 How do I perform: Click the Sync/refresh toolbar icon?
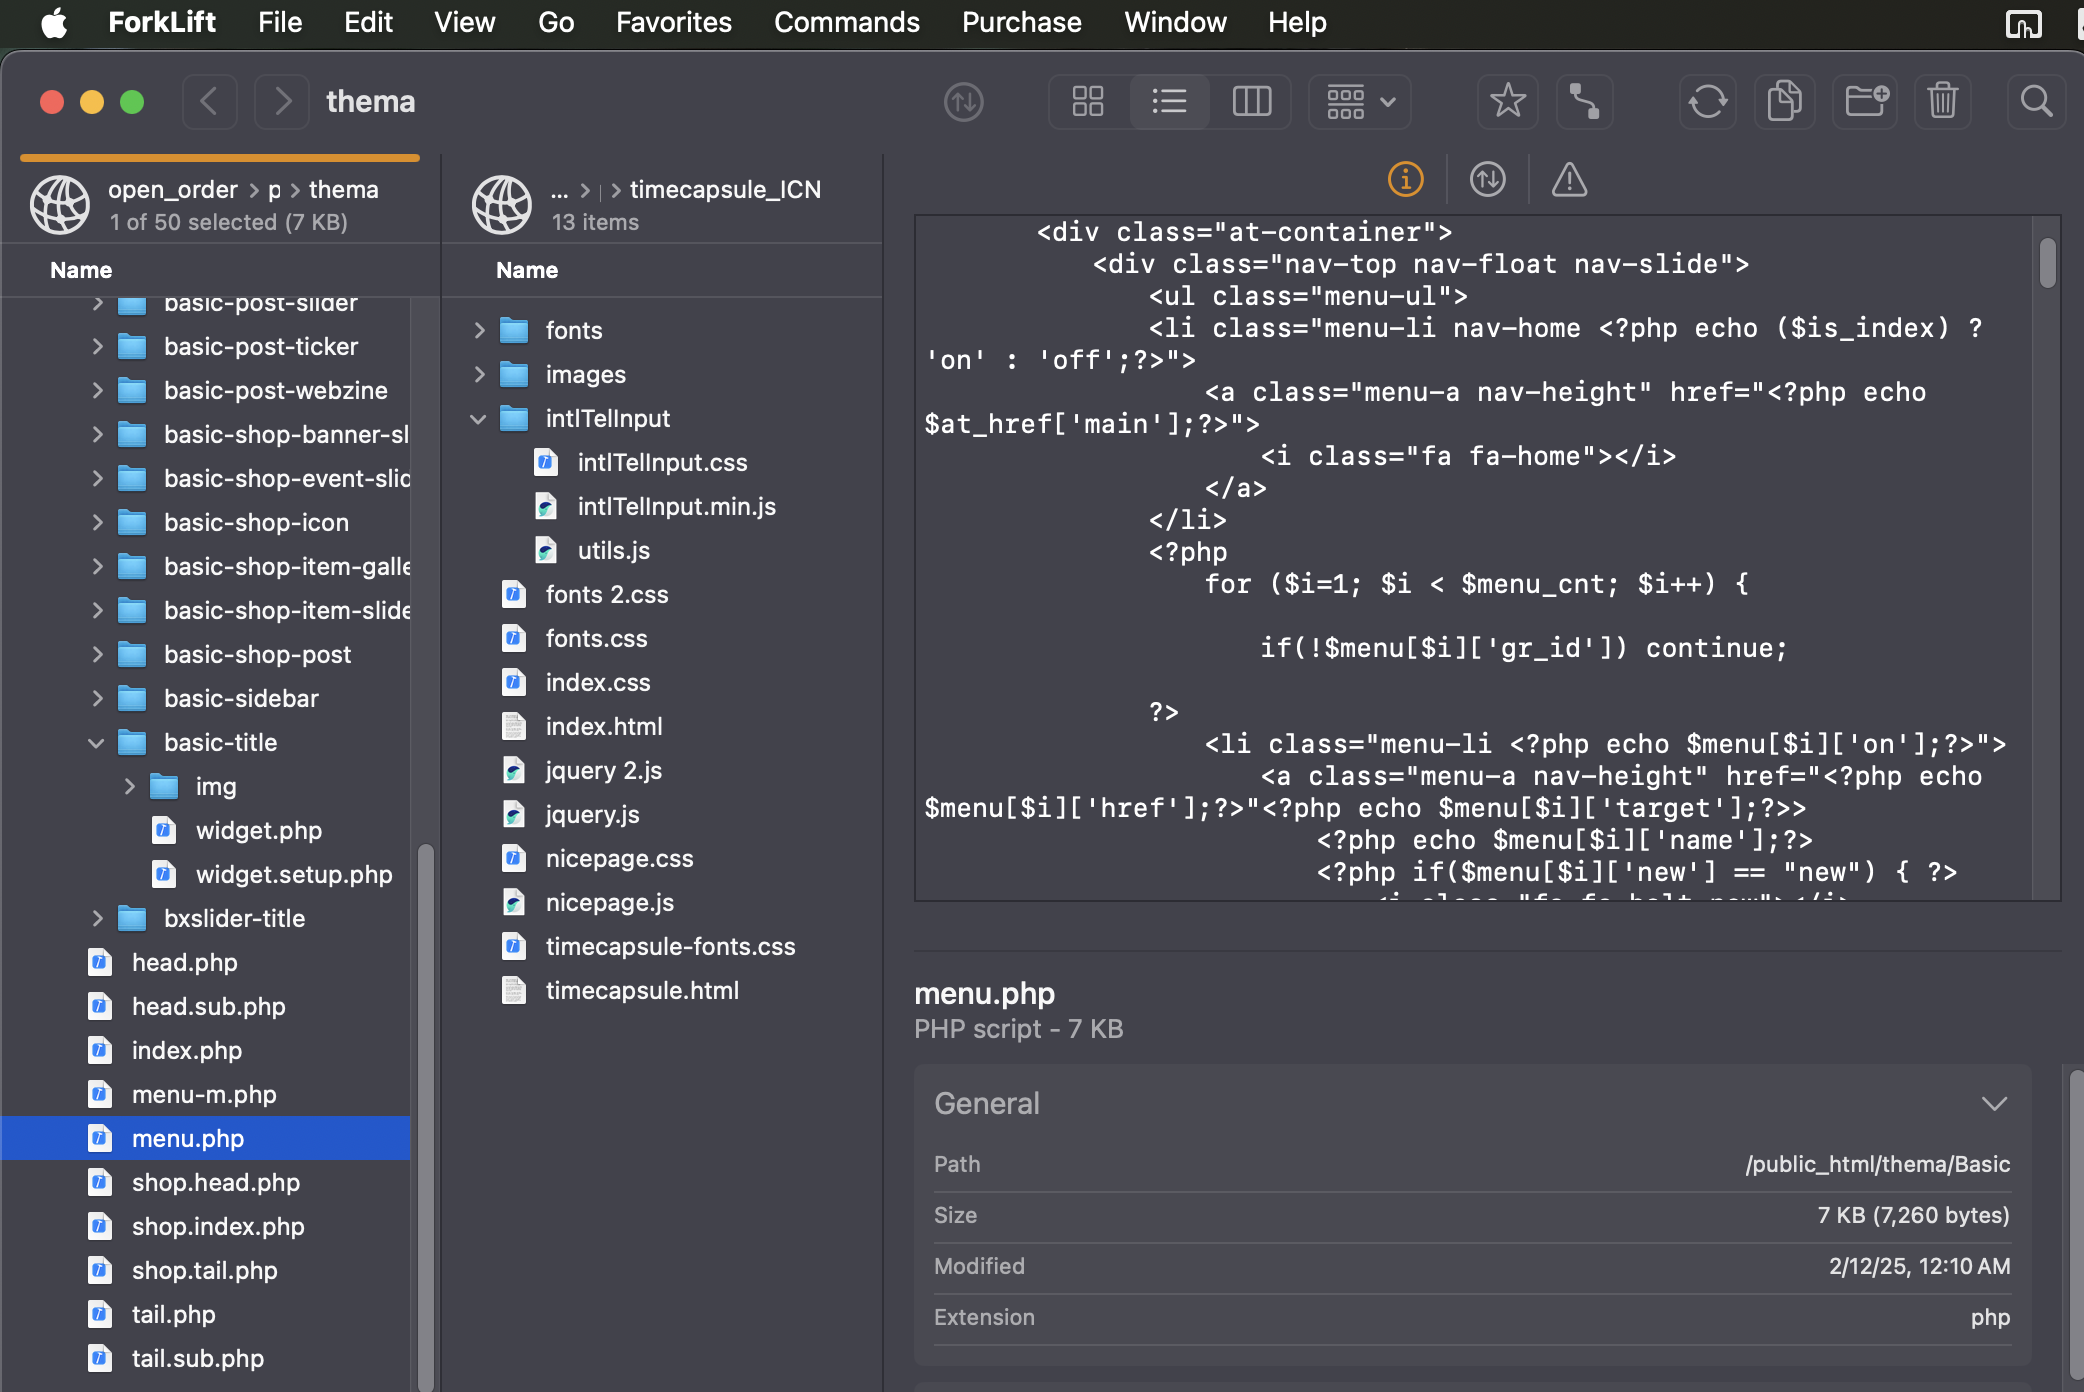coord(1707,101)
